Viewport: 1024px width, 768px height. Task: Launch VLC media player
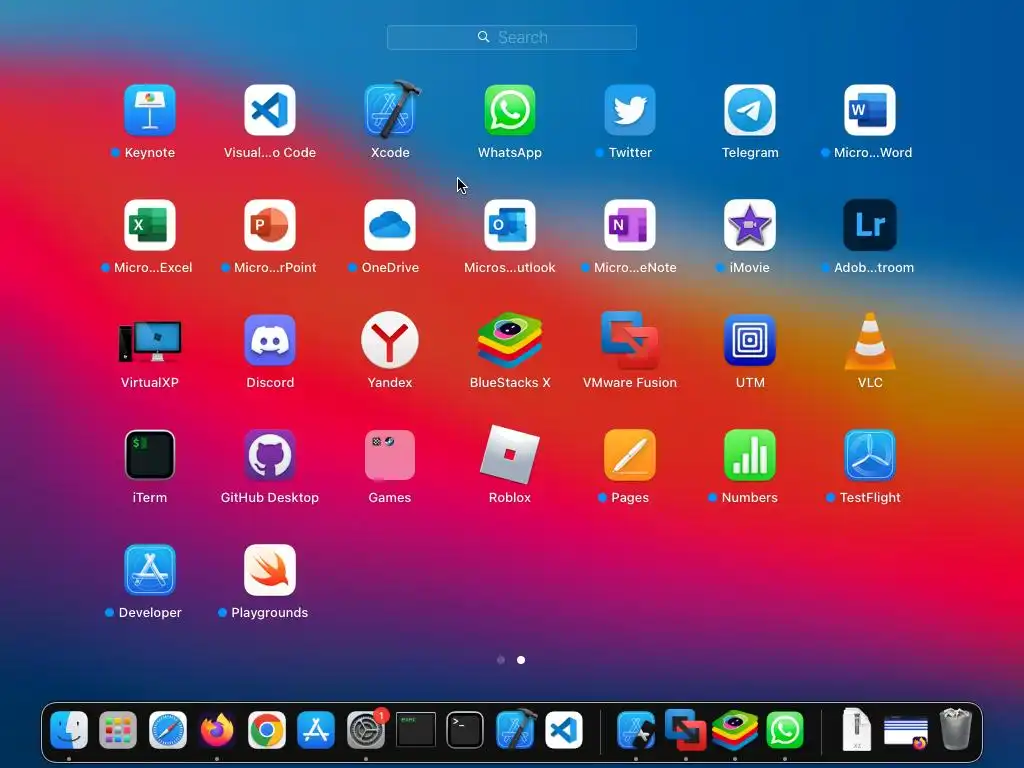(870, 340)
